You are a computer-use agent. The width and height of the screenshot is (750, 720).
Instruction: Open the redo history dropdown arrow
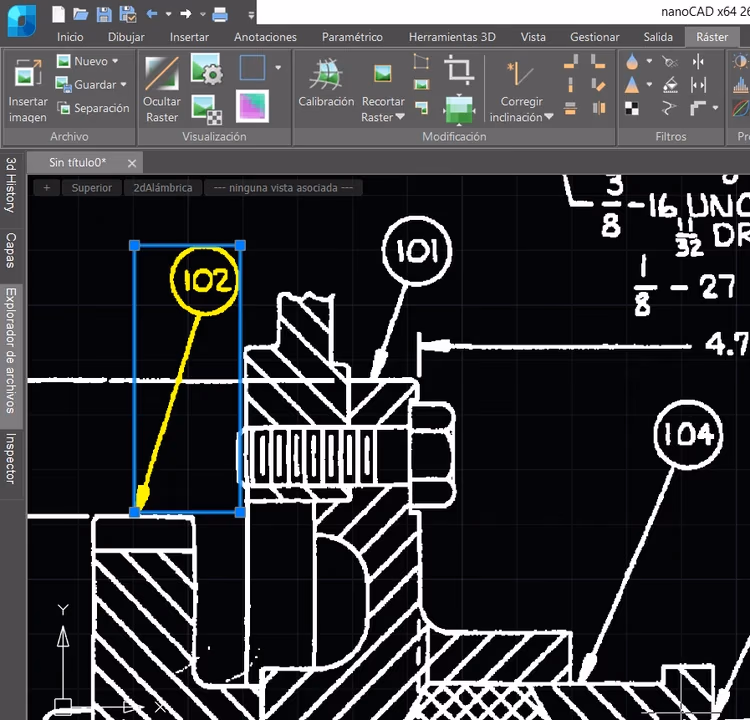tap(203, 14)
